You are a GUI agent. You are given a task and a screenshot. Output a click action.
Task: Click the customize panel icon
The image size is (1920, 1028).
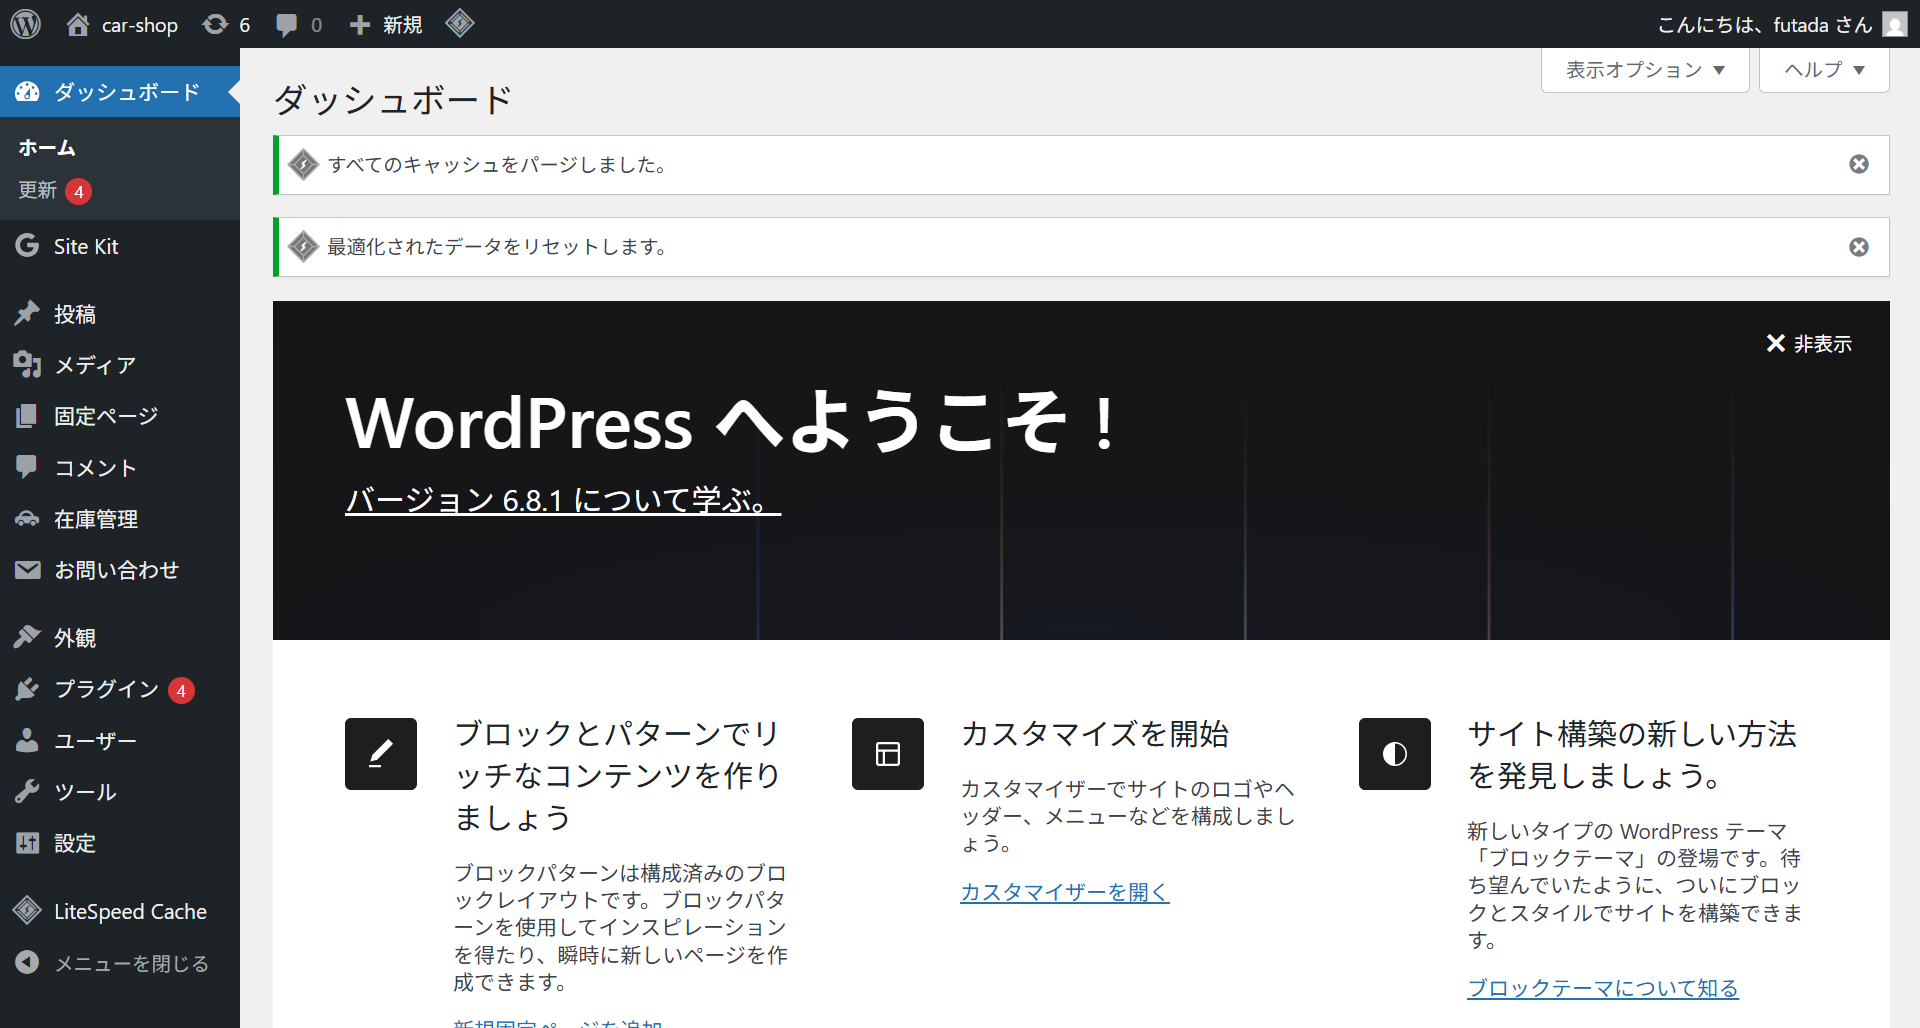pyautogui.click(x=887, y=754)
